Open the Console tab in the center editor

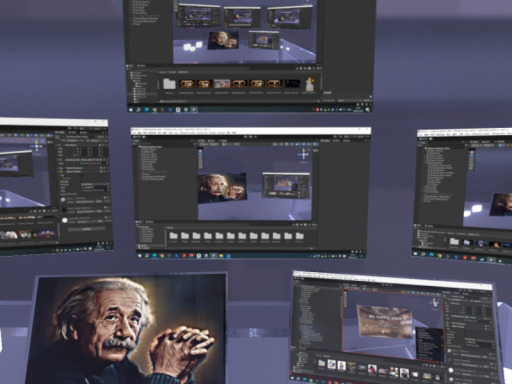150,222
